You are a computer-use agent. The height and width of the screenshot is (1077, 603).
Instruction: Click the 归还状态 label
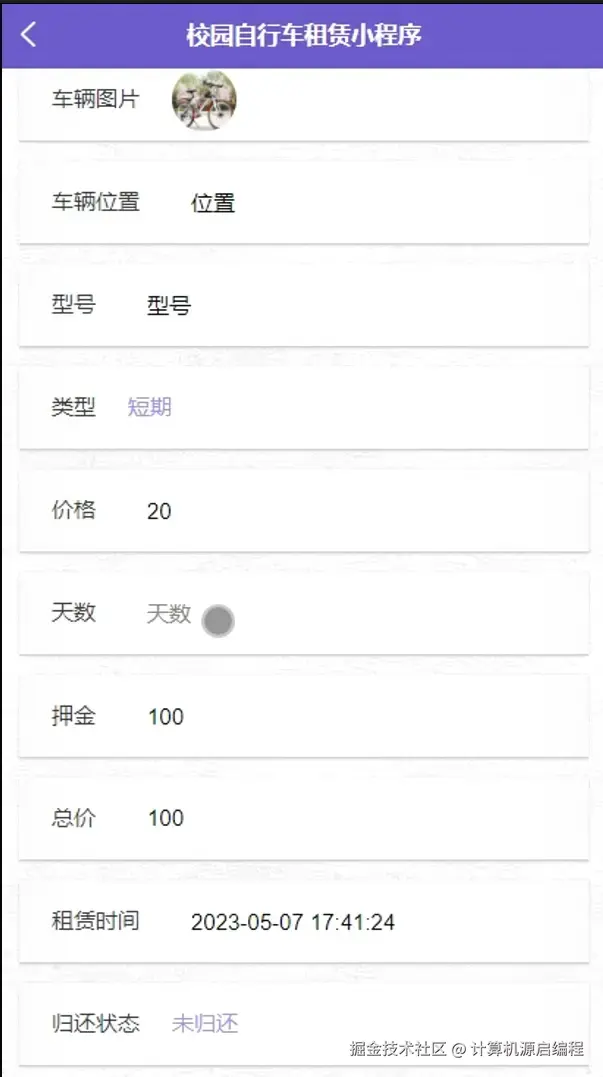pyautogui.click(x=96, y=1023)
